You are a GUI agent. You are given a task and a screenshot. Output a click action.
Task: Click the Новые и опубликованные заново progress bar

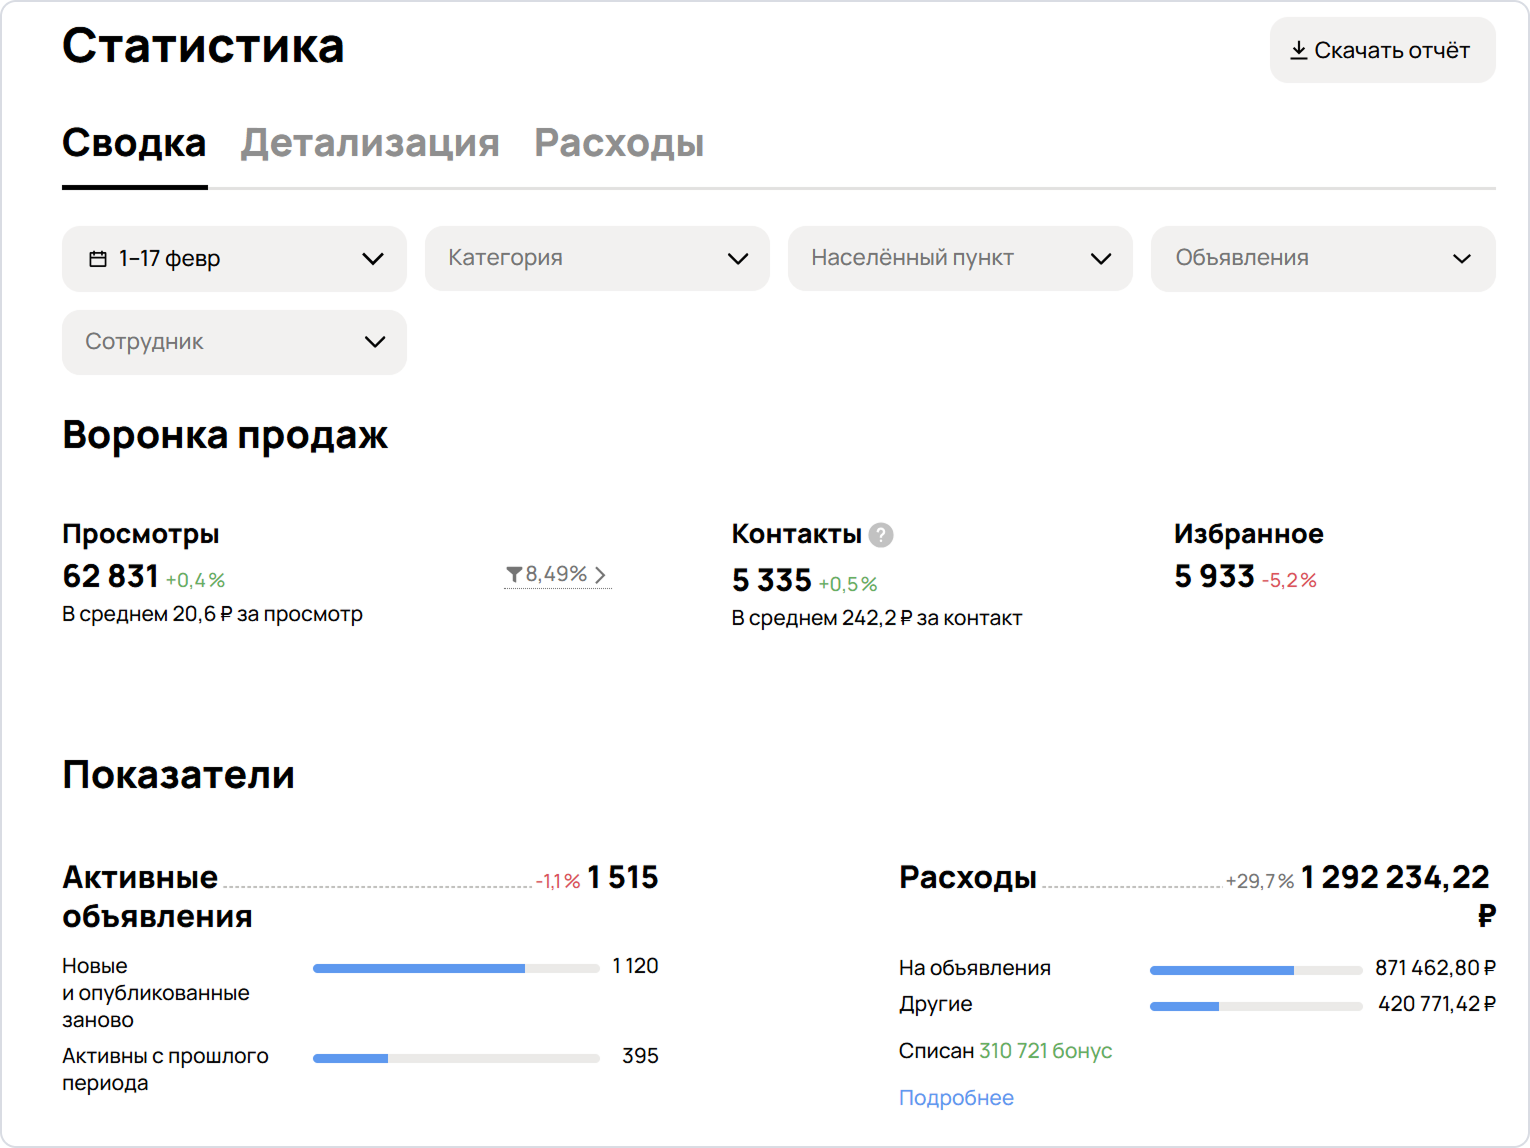456,968
